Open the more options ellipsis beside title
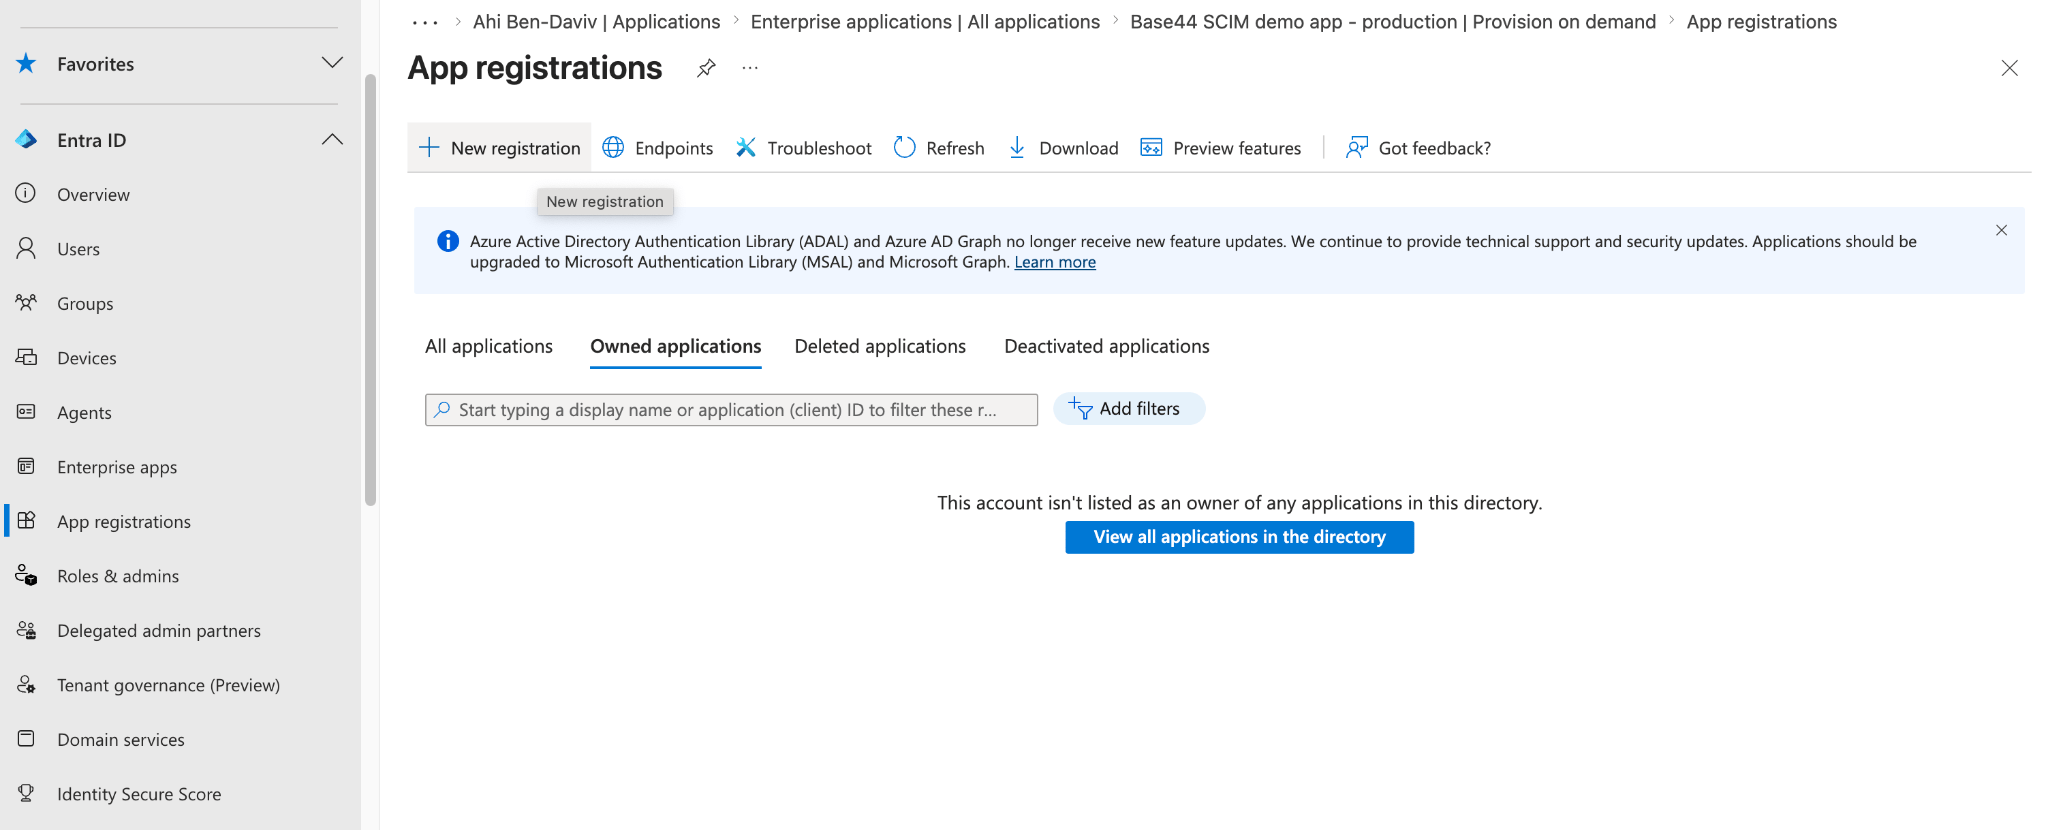Viewport: 2048px width, 830px height. click(x=750, y=68)
